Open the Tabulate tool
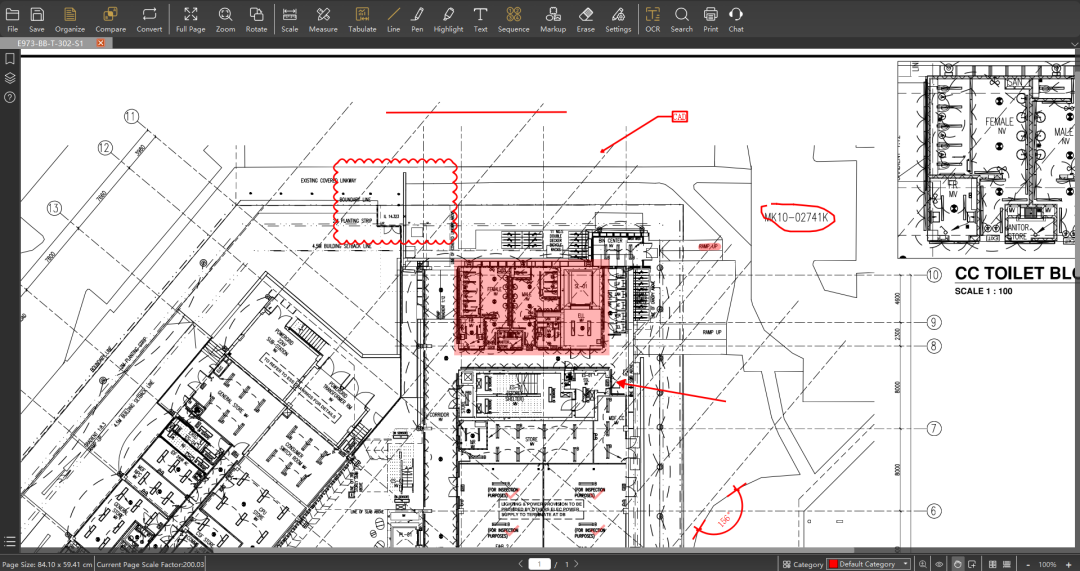 (362, 19)
